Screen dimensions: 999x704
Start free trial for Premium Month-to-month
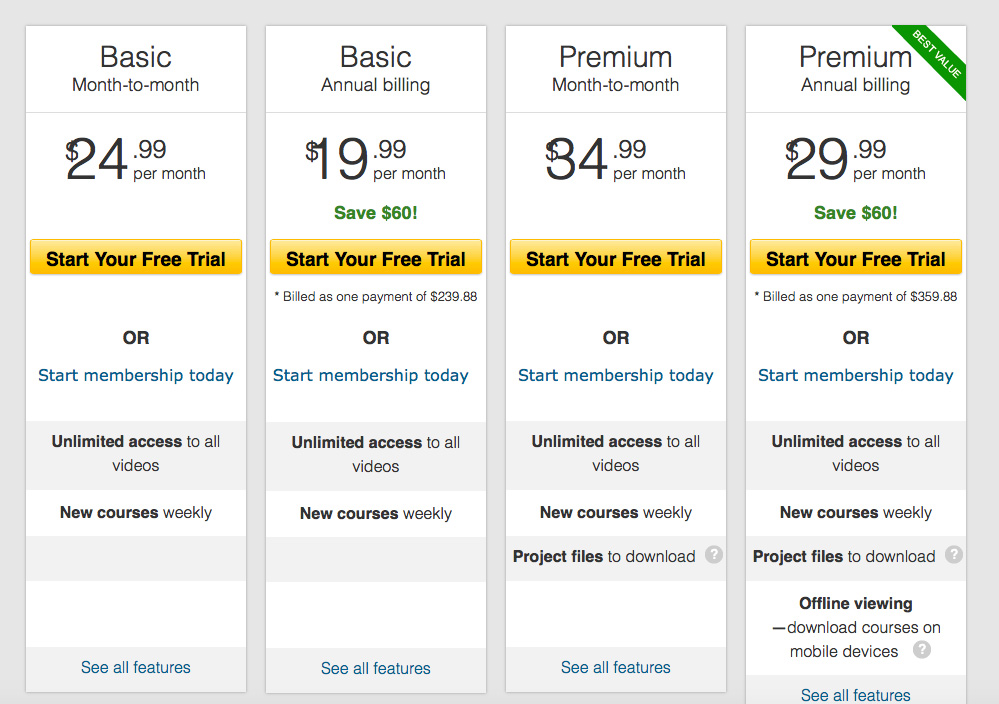click(x=615, y=257)
